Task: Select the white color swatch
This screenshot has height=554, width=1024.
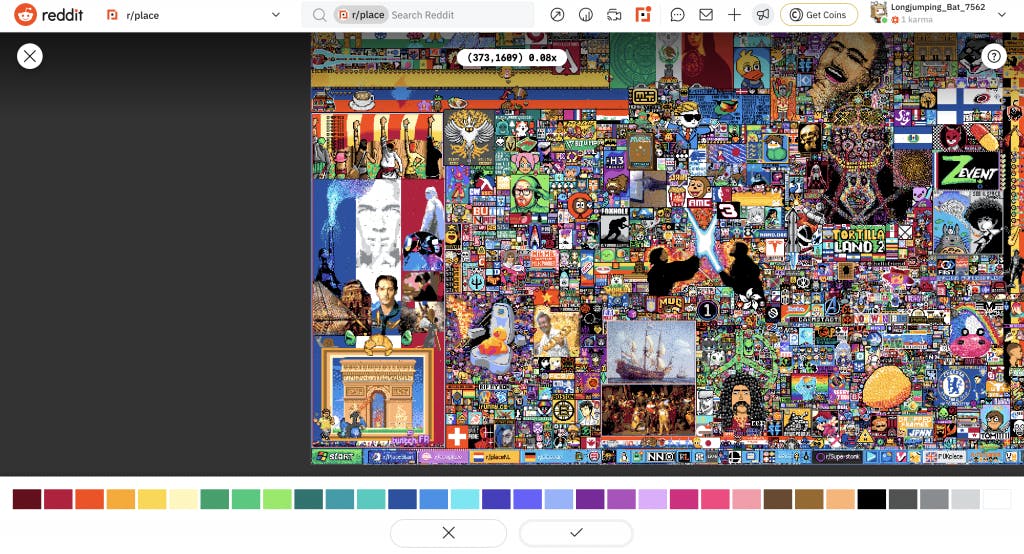Action: (x=997, y=499)
